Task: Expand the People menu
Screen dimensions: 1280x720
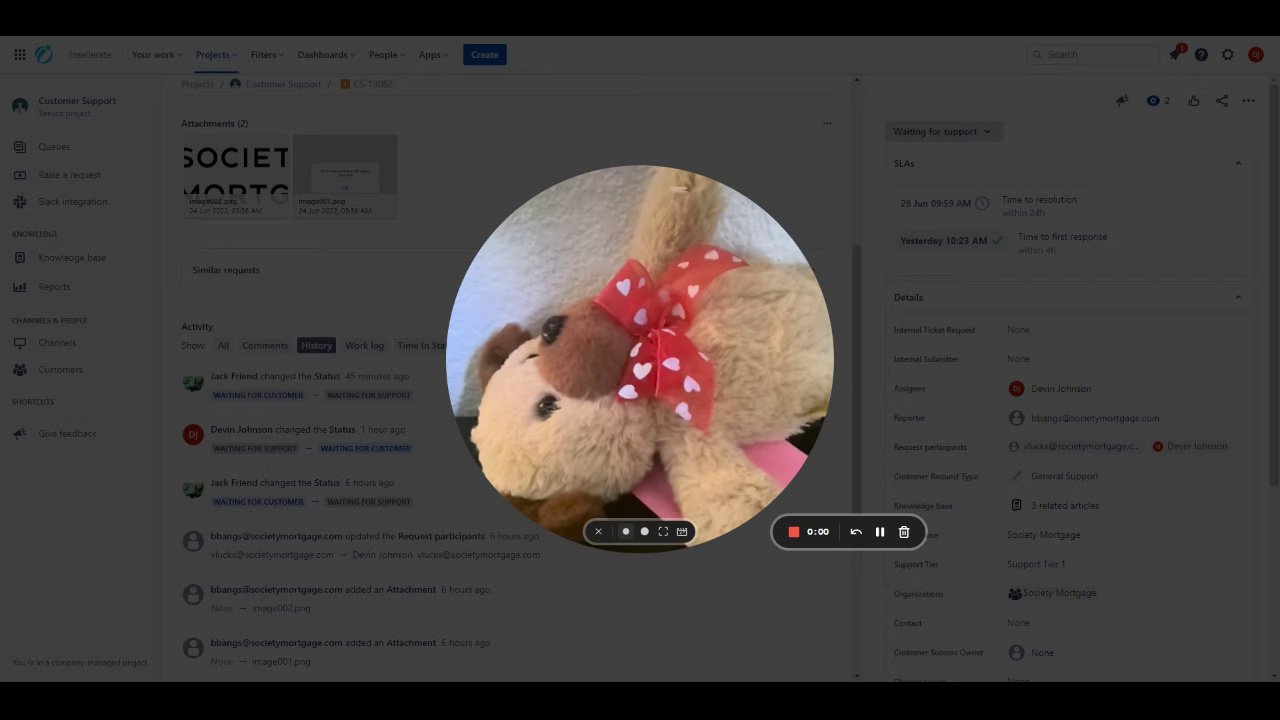Action: [387, 55]
